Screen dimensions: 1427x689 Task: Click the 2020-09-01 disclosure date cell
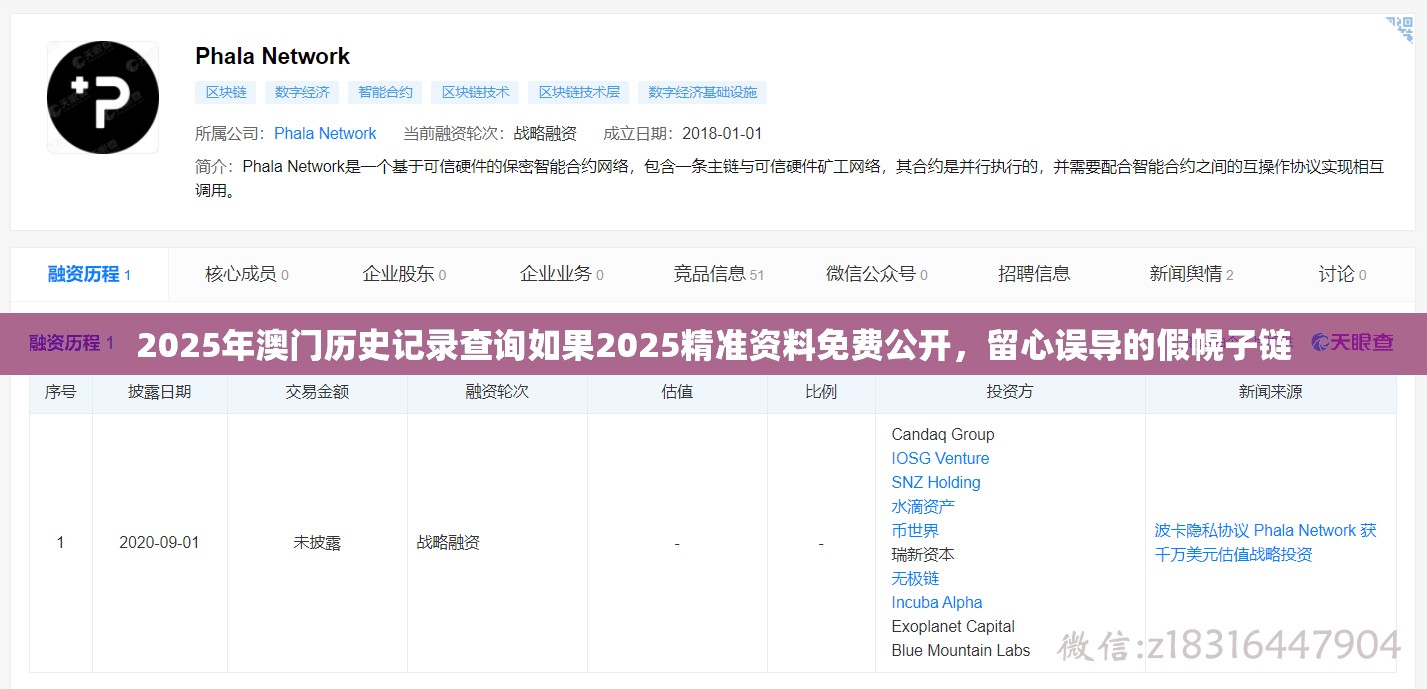click(x=159, y=542)
